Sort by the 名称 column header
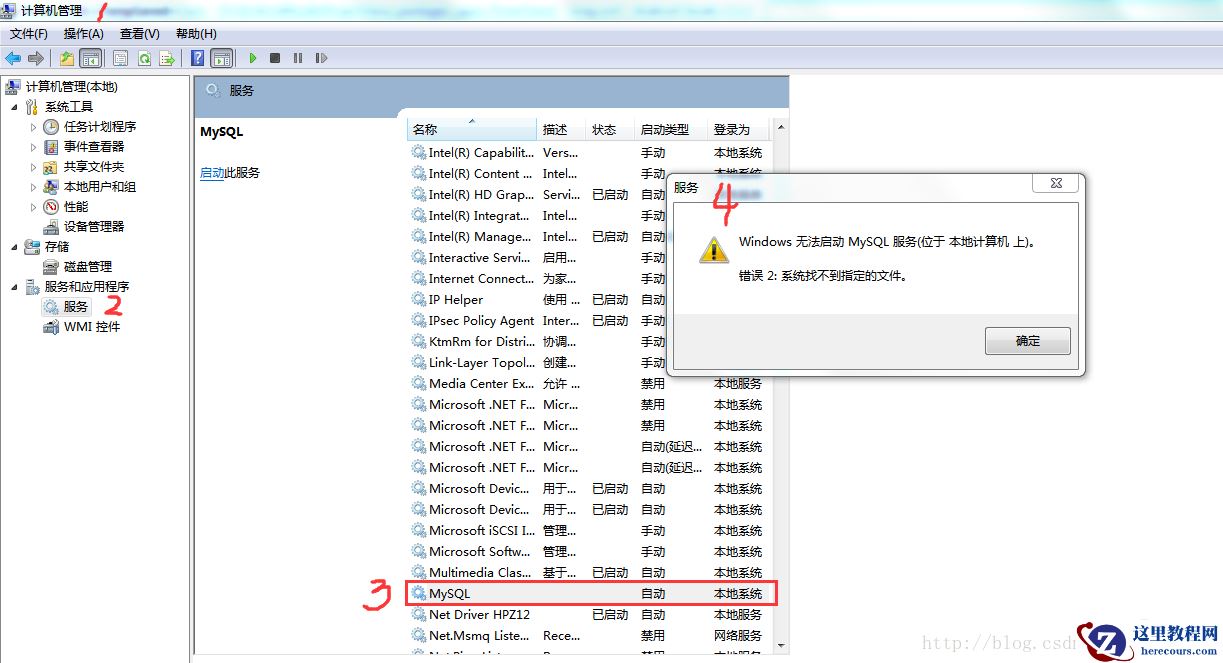Screen dimensions: 1223x663 [472, 129]
